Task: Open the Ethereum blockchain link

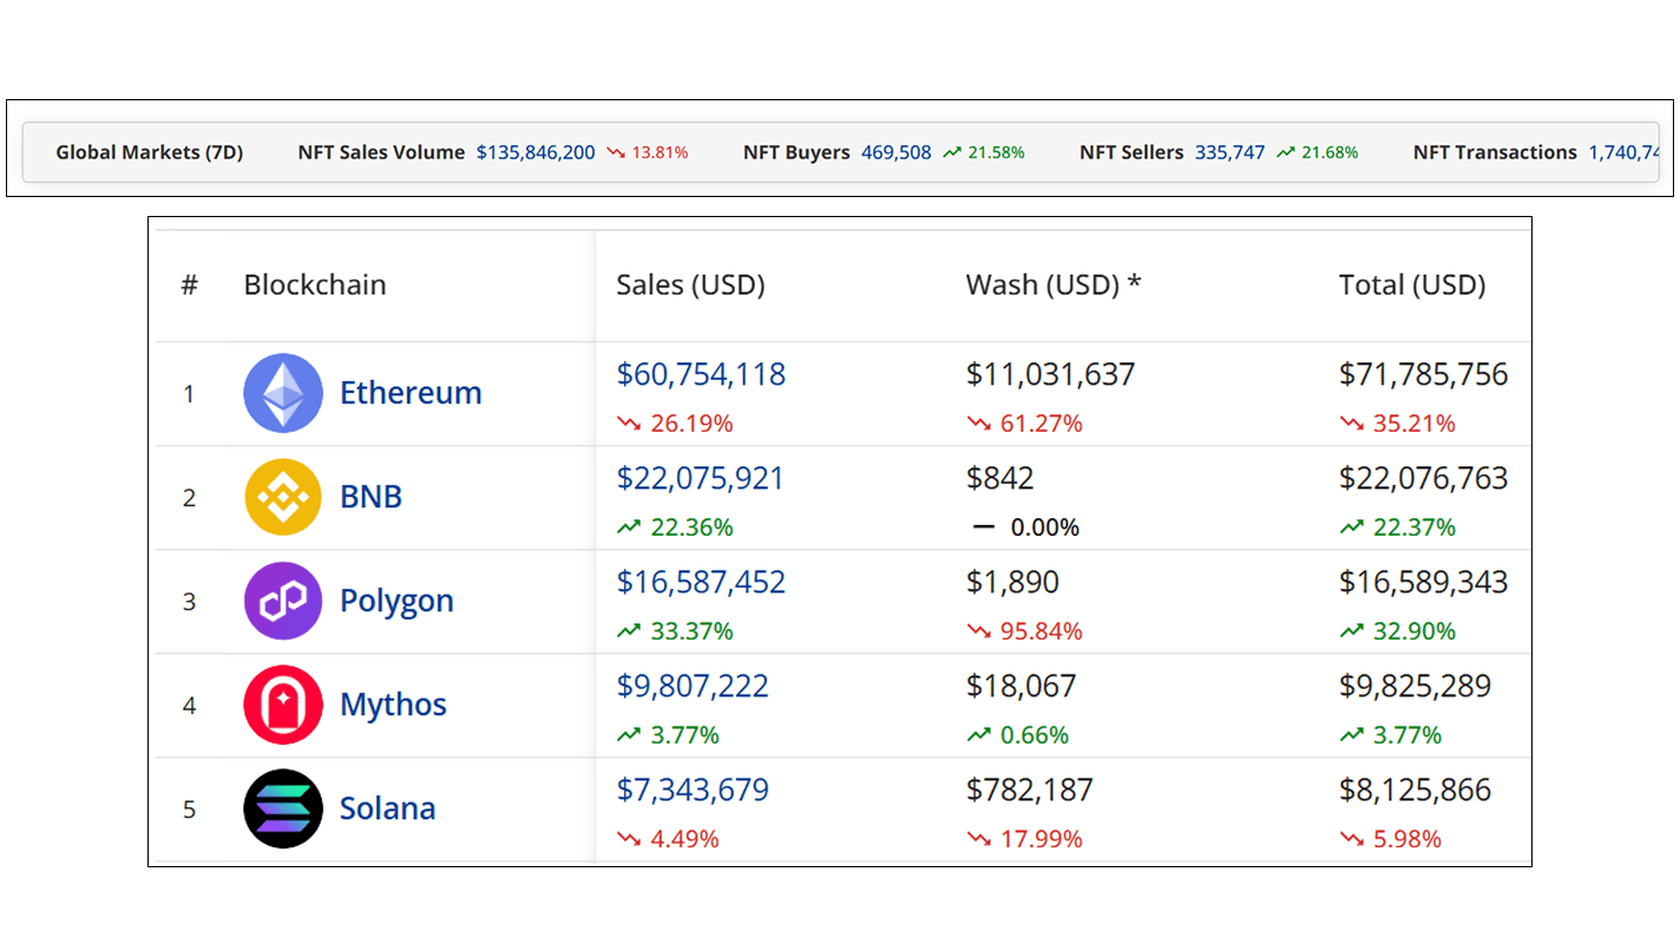Action: click(410, 393)
